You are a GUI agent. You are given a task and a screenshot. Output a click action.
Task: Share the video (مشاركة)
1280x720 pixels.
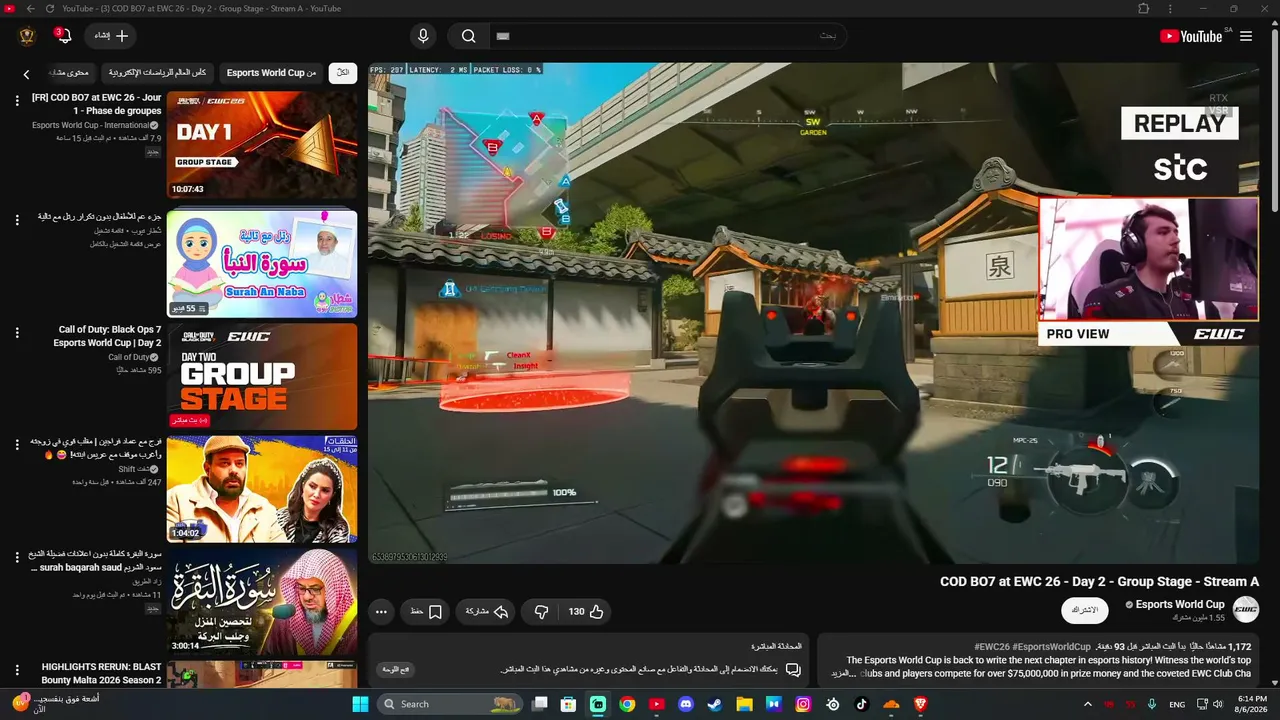coord(487,611)
